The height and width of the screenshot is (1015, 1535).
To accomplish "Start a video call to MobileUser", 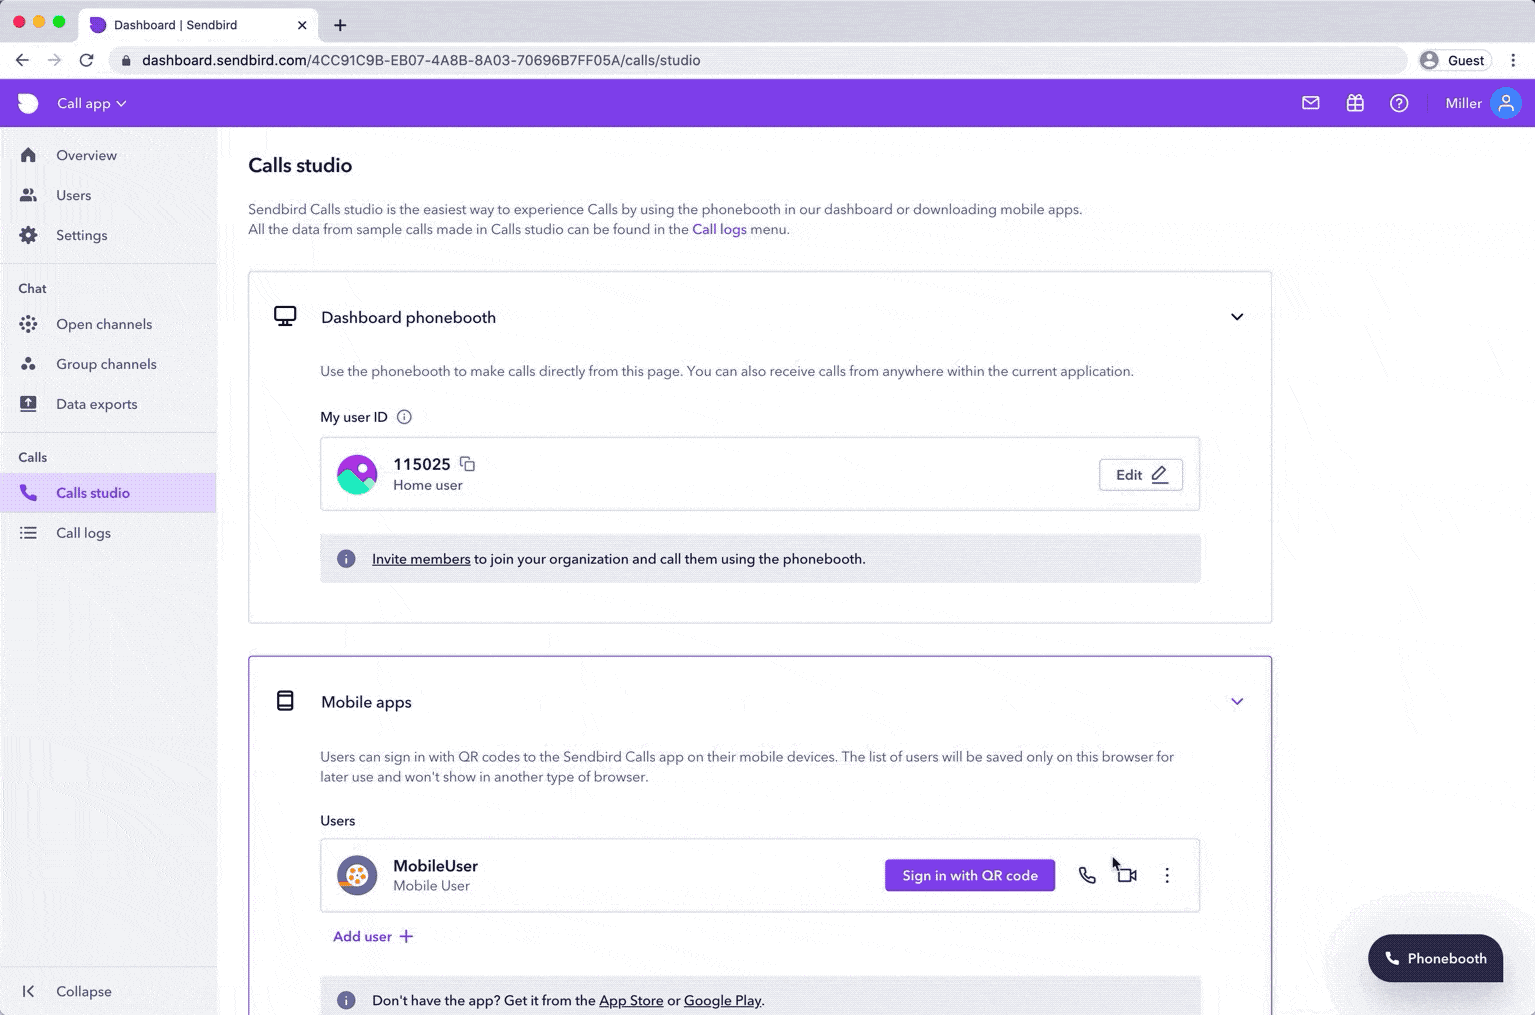I will pos(1127,876).
